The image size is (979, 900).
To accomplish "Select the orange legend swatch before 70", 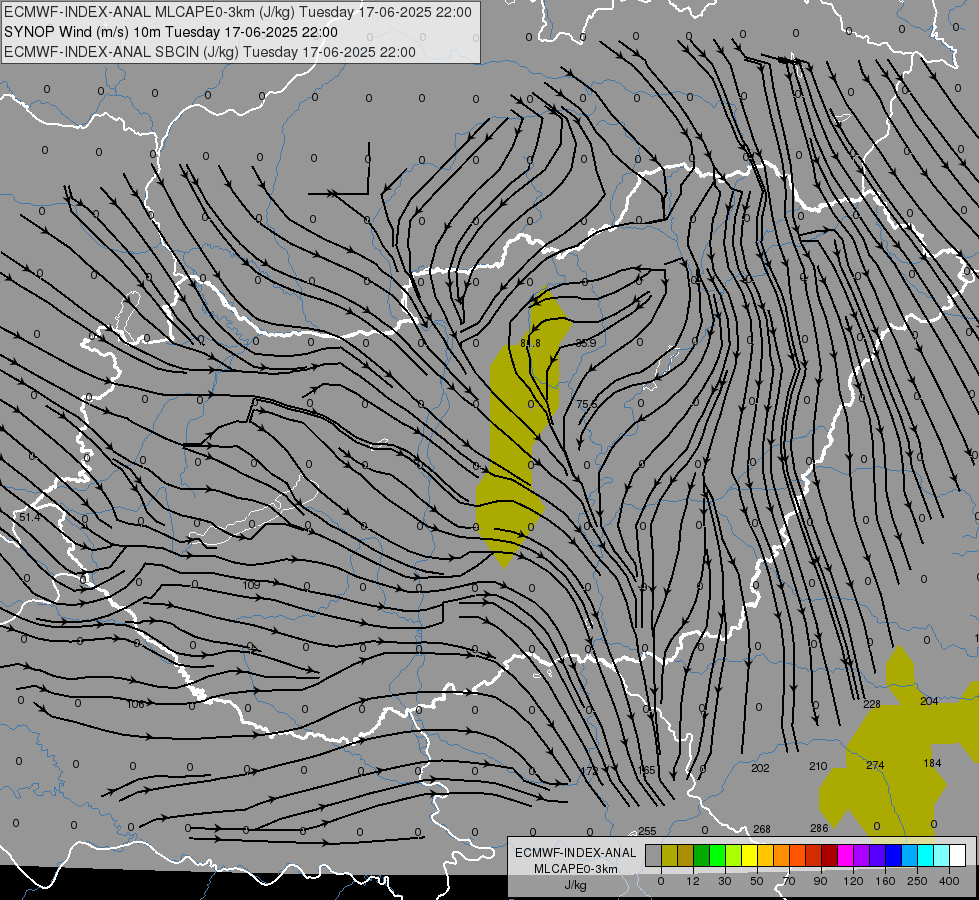I will pos(782,855).
